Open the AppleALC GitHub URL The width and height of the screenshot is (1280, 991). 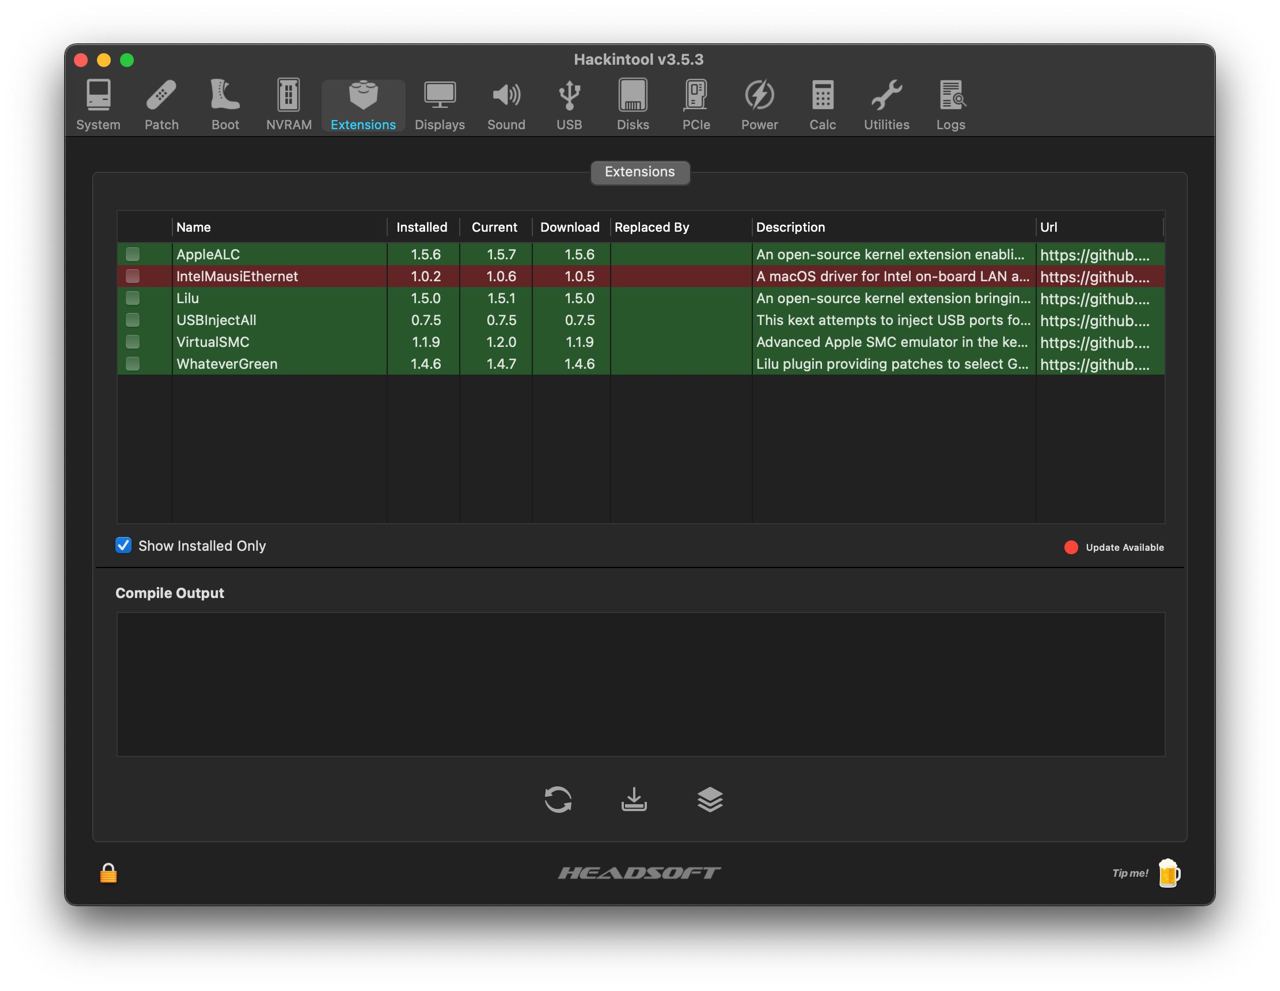(x=1095, y=255)
